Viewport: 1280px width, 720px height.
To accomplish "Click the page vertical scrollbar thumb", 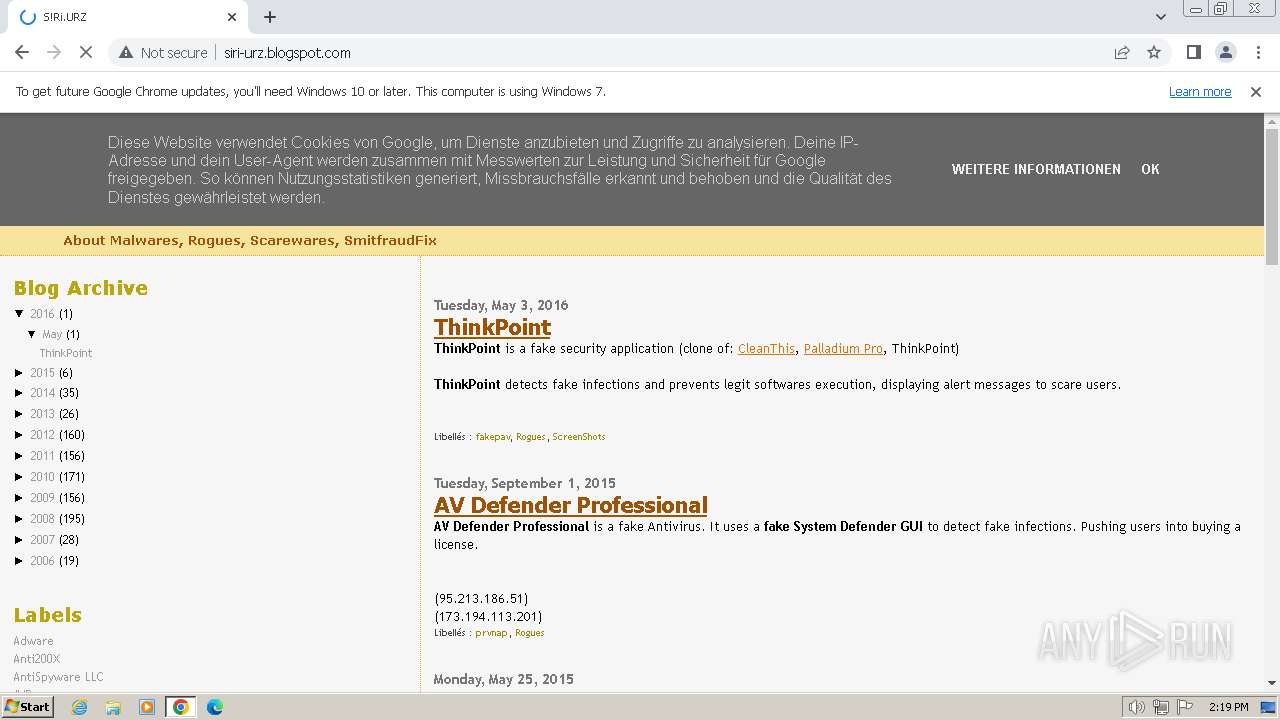I will 1272,196.
